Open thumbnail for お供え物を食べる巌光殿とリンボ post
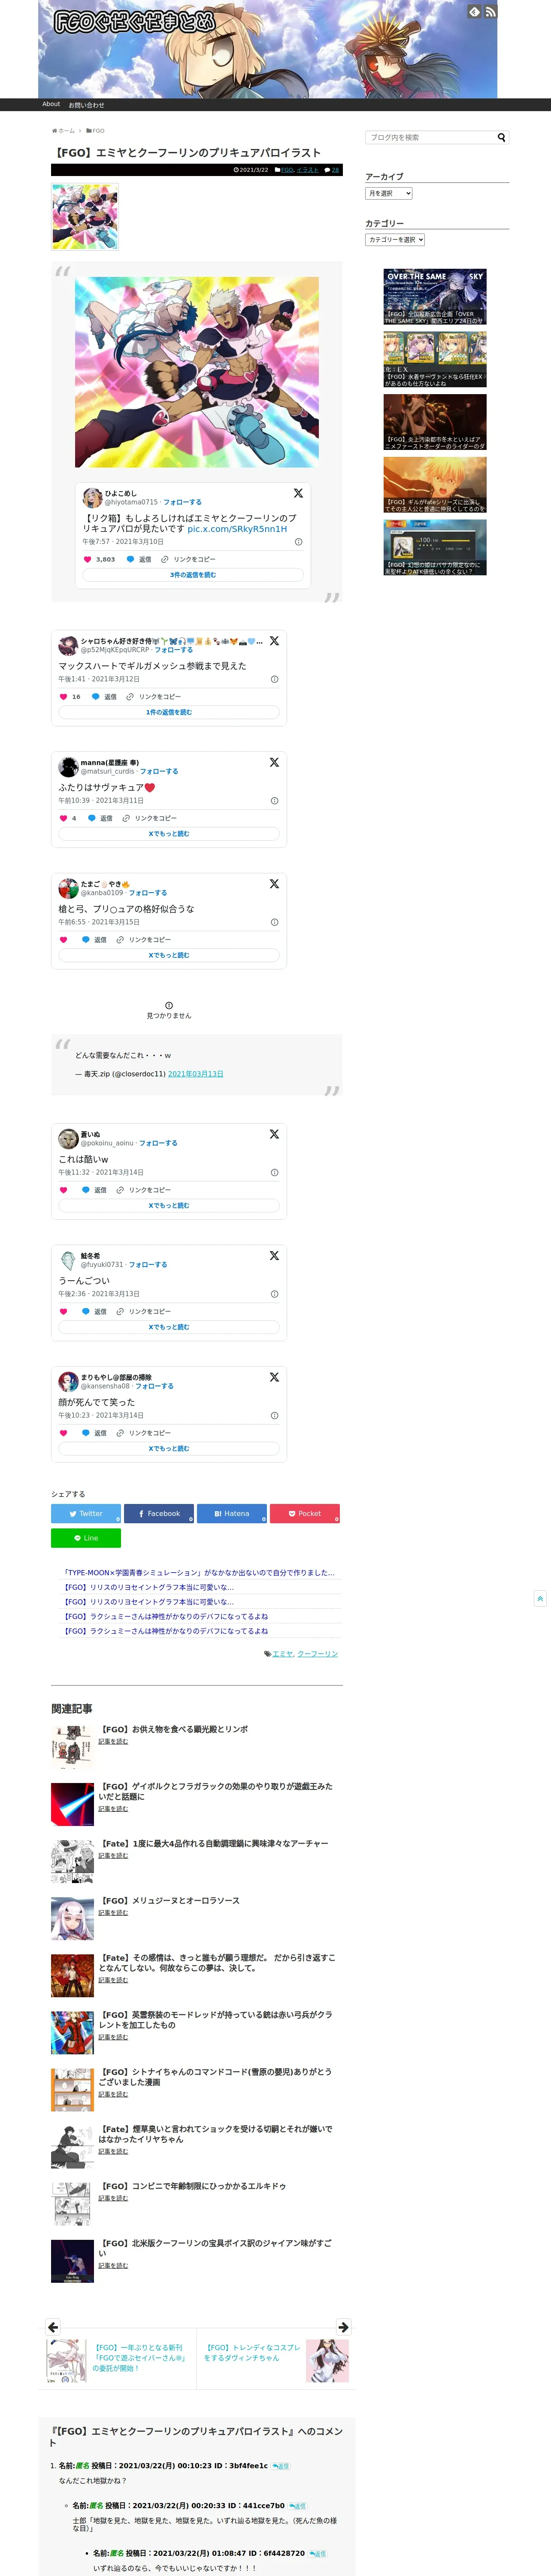Screen dimensions: 551x2576 point(72,1747)
